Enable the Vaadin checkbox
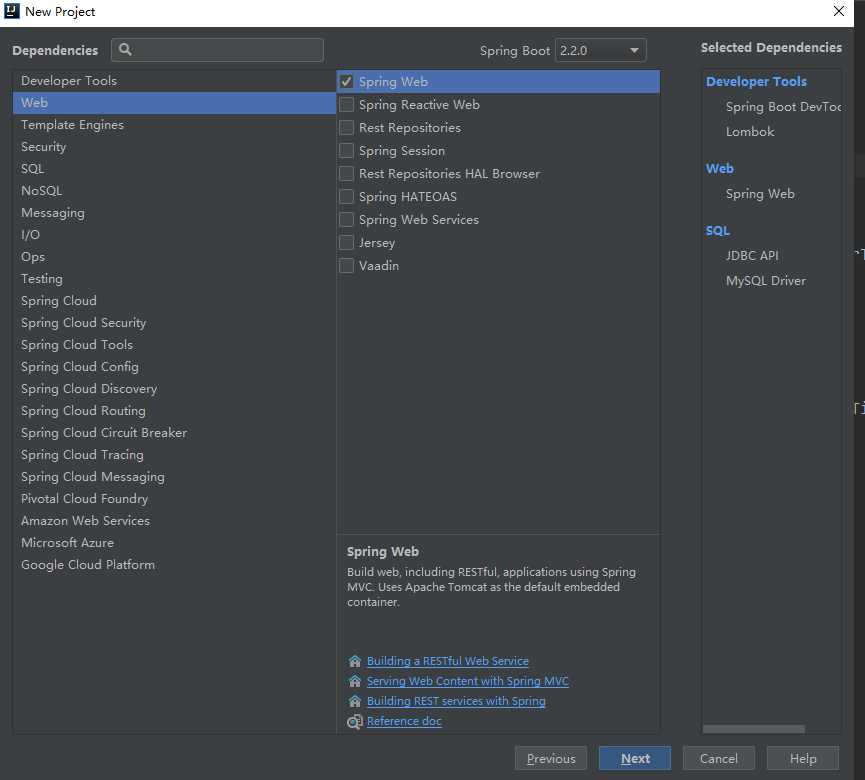Image resolution: width=865 pixels, height=780 pixels. point(346,265)
